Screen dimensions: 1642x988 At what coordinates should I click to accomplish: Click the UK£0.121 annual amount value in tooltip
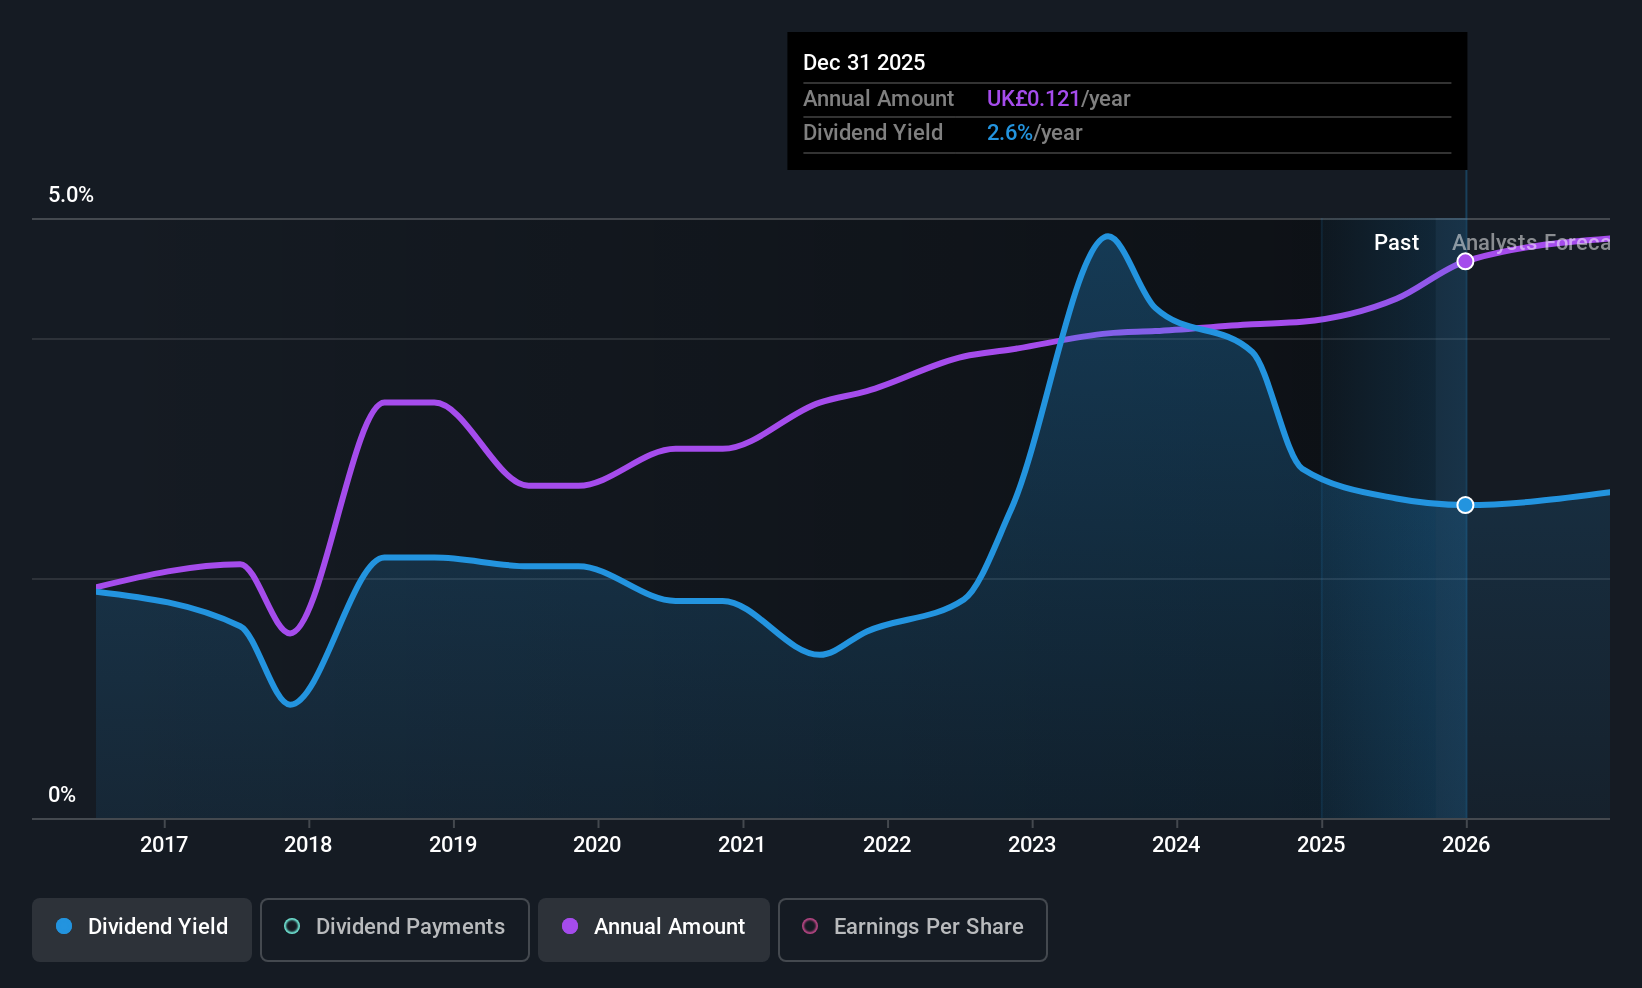coord(1033,99)
